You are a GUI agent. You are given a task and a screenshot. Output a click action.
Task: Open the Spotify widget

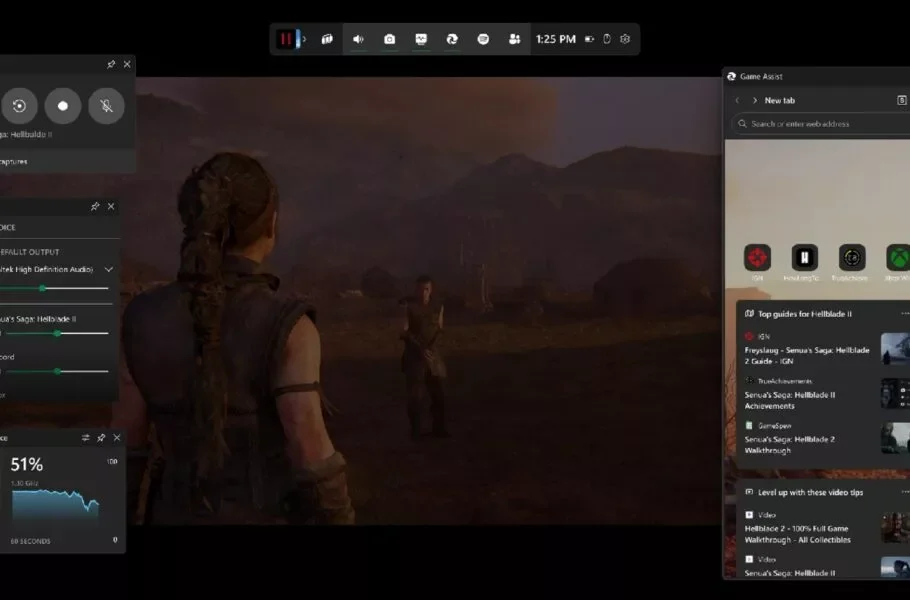pos(483,39)
